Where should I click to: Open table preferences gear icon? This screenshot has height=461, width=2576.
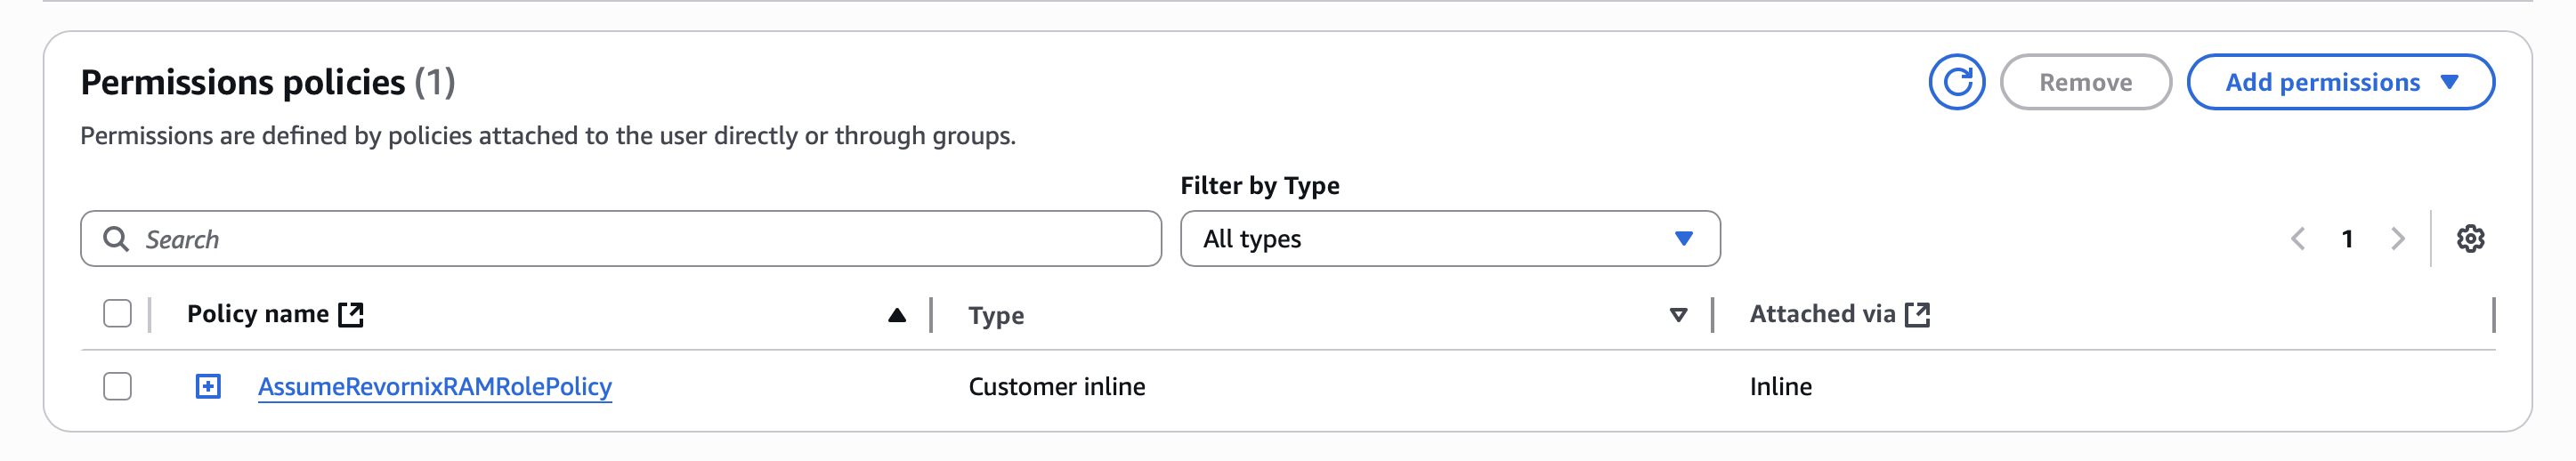(x=2470, y=239)
